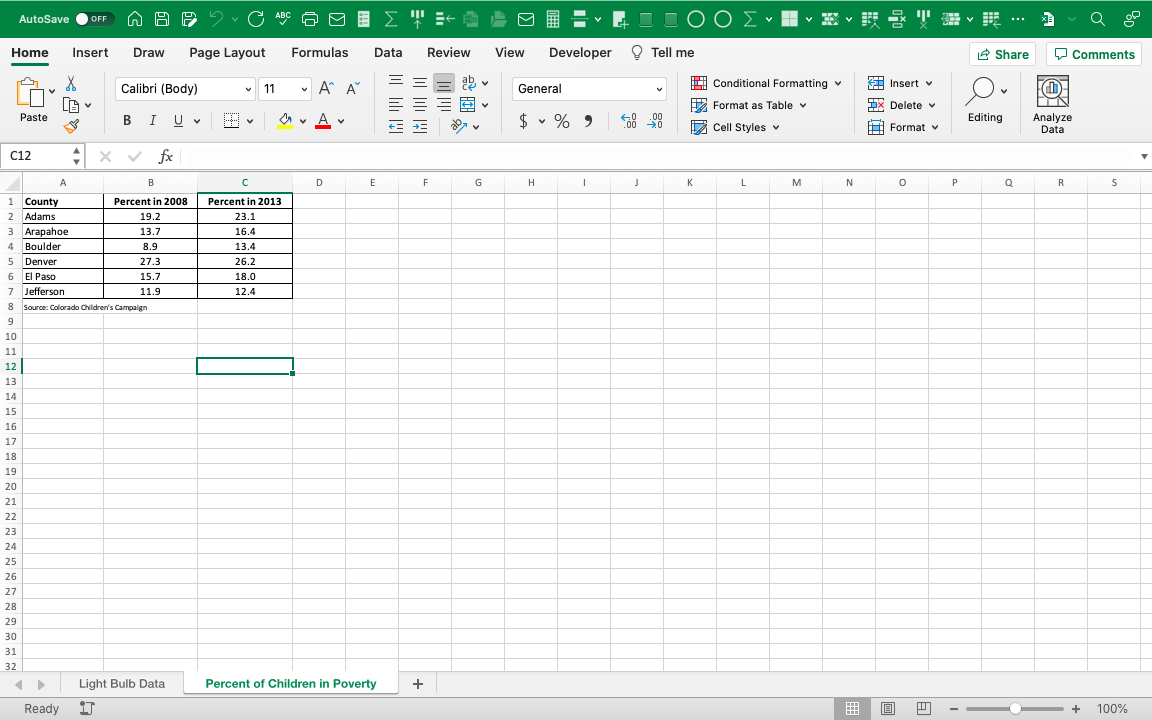Apply percent style
The image size is (1152, 720).
coord(562,121)
